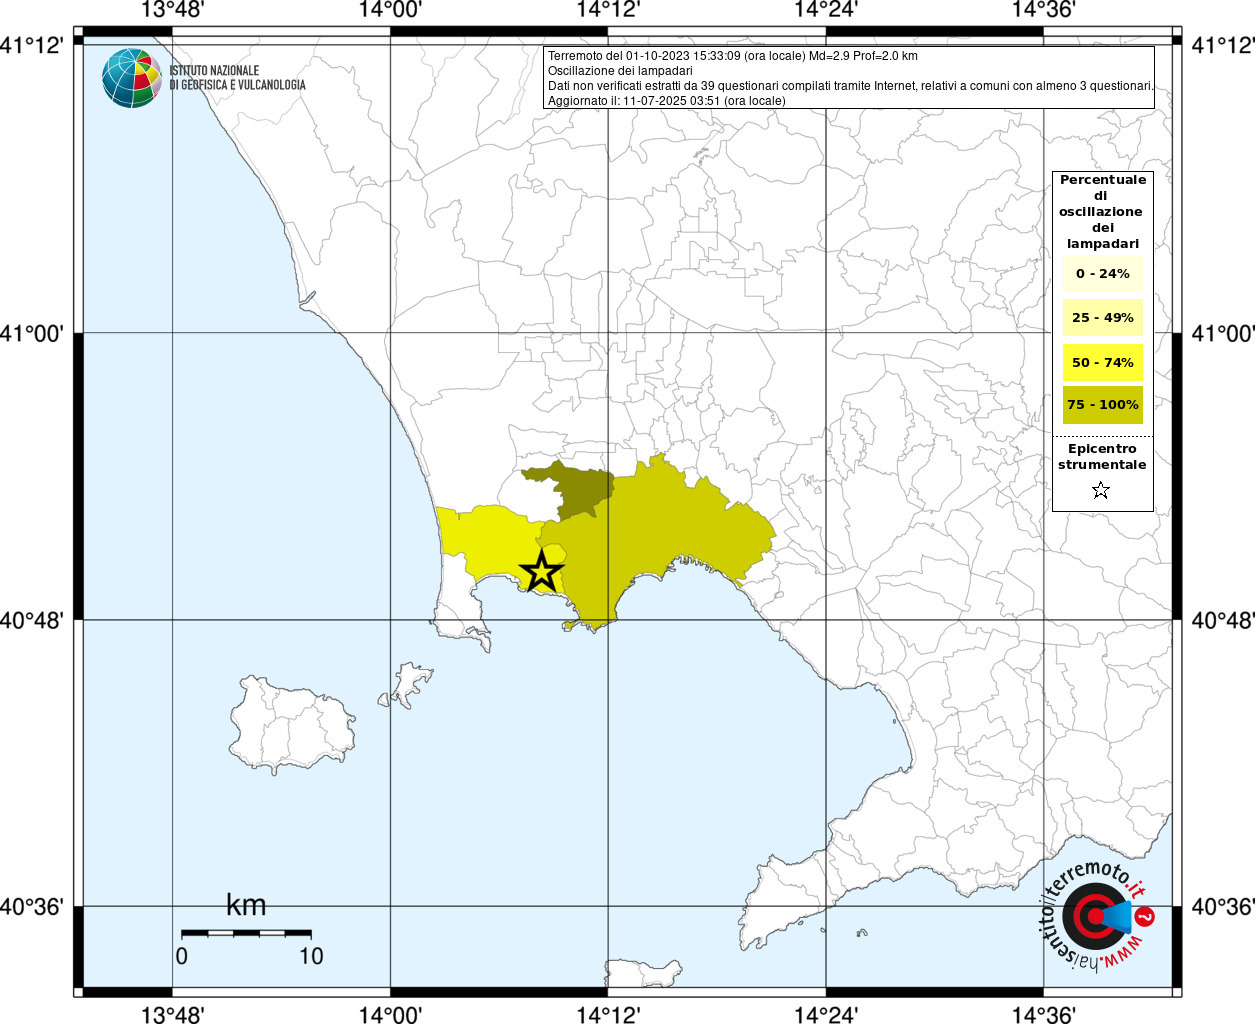Click the star symbol in the legend
1255x1024 pixels.
[x=1101, y=490]
